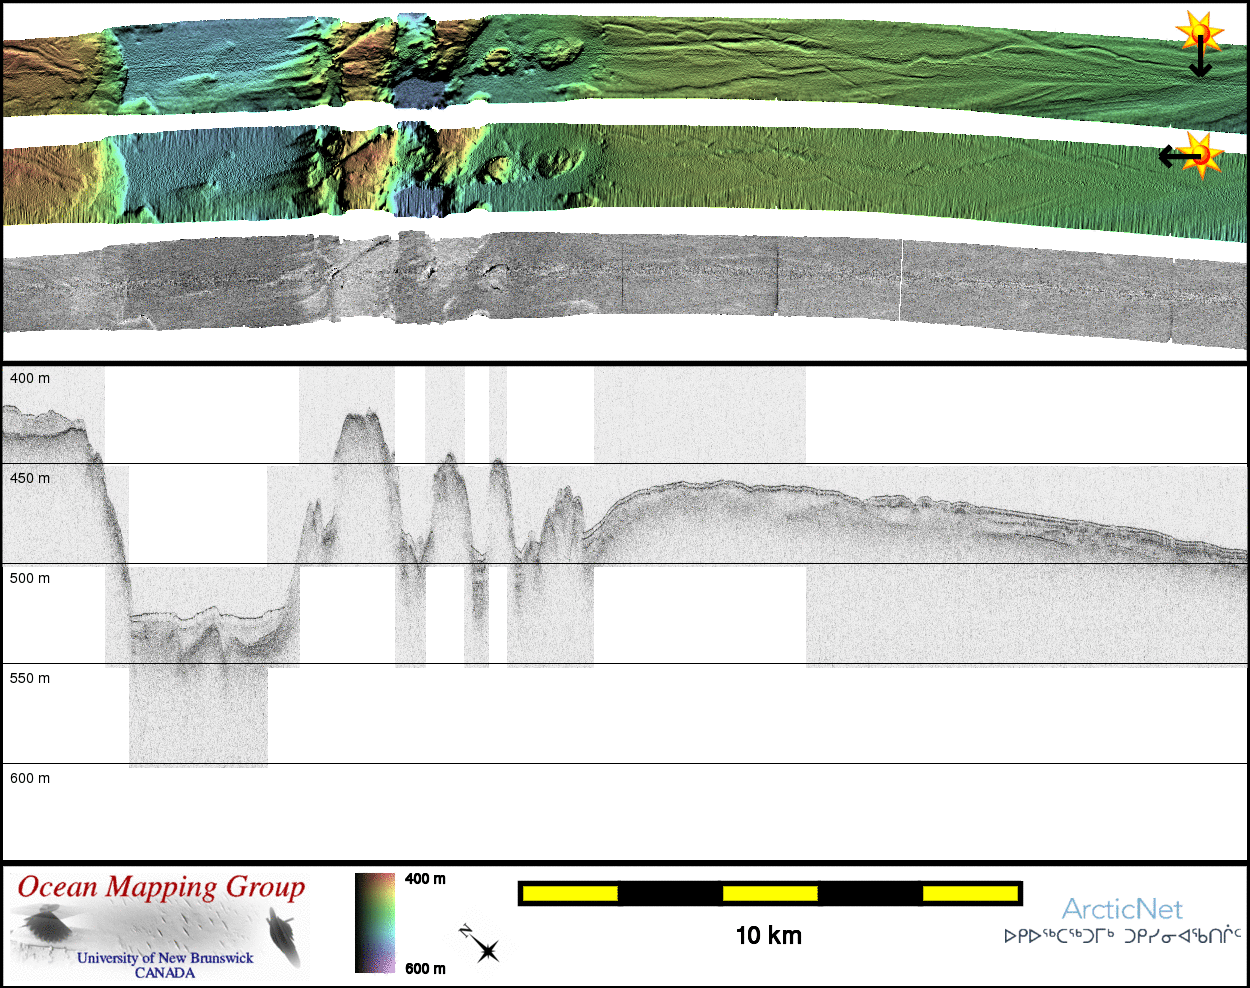Open the University of New Brunswick link
This screenshot has height=988, width=1250.
[x=165, y=958]
